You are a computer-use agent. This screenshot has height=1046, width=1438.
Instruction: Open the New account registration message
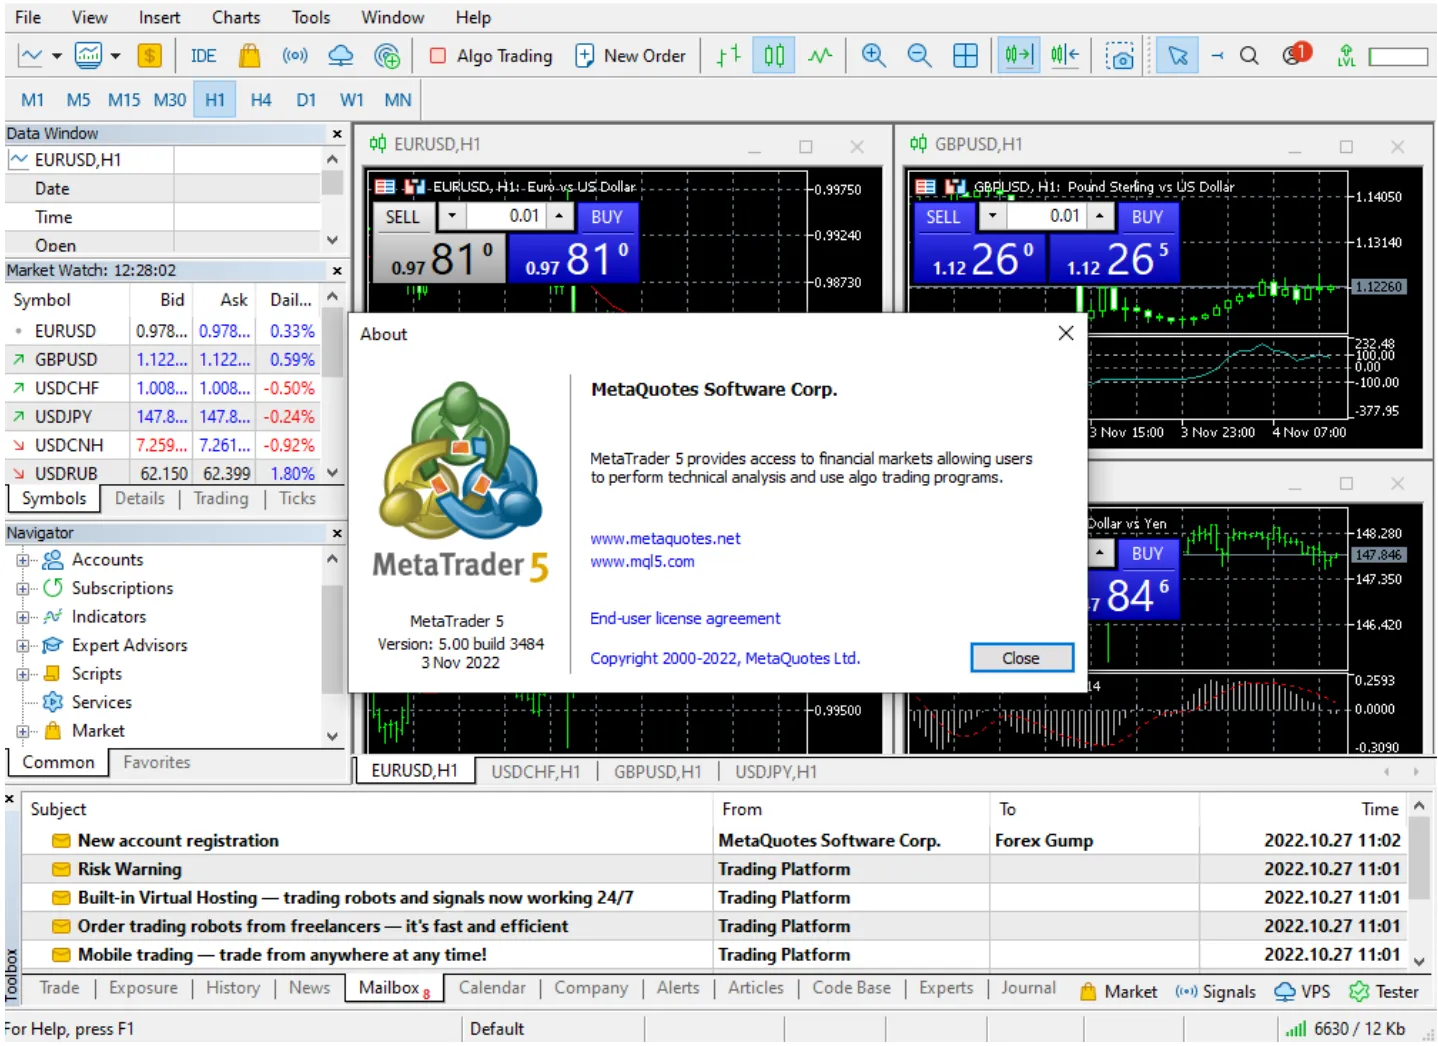point(178,841)
